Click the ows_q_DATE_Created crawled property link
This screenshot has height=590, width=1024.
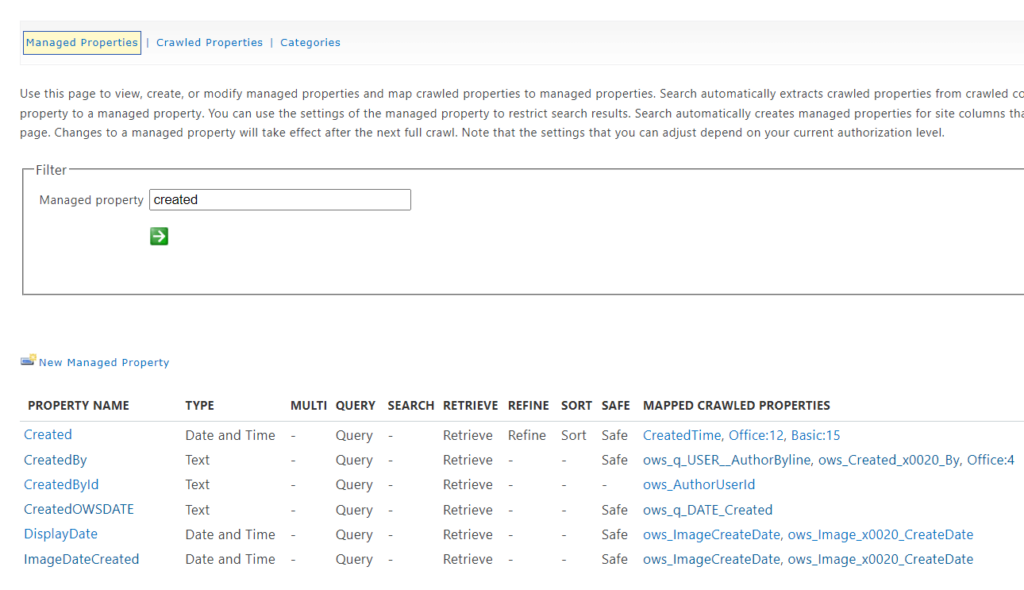coord(707,510)
